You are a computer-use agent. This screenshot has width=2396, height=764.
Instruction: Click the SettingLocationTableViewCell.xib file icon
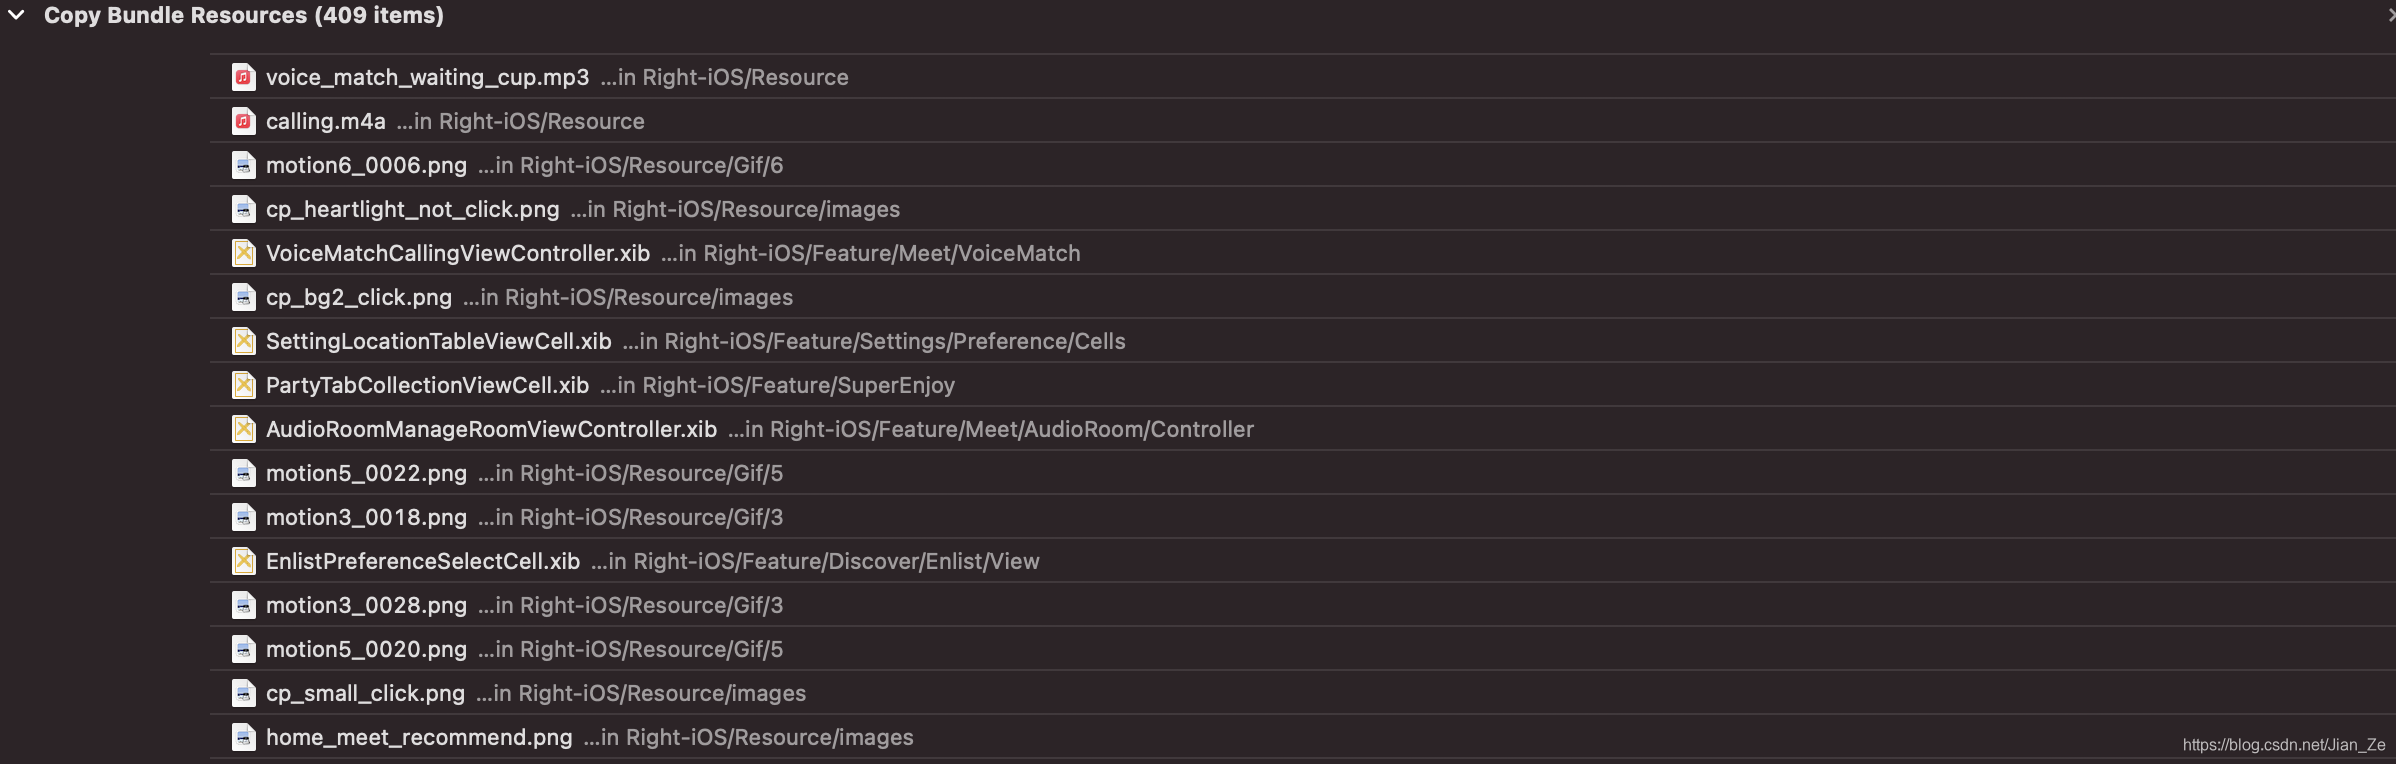[244, 341]
